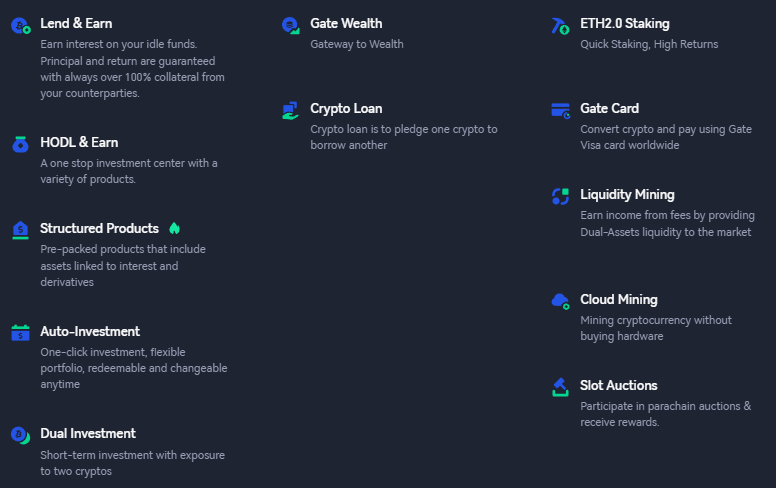
Task: Click the Liquidity Mining swap icon
Action: coord(561,196)
